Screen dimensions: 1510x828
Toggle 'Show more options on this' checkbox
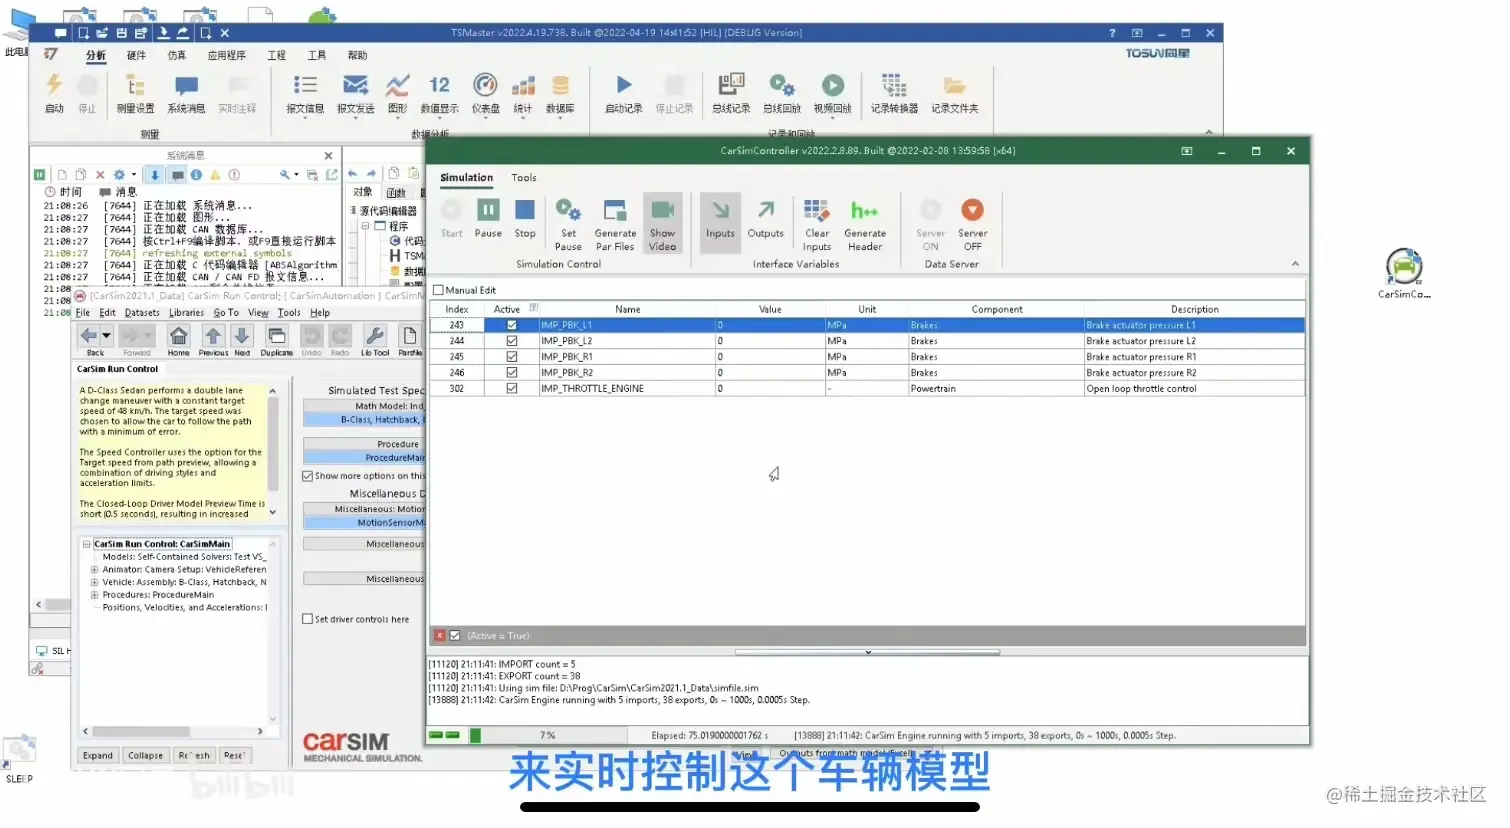(308, 476)
